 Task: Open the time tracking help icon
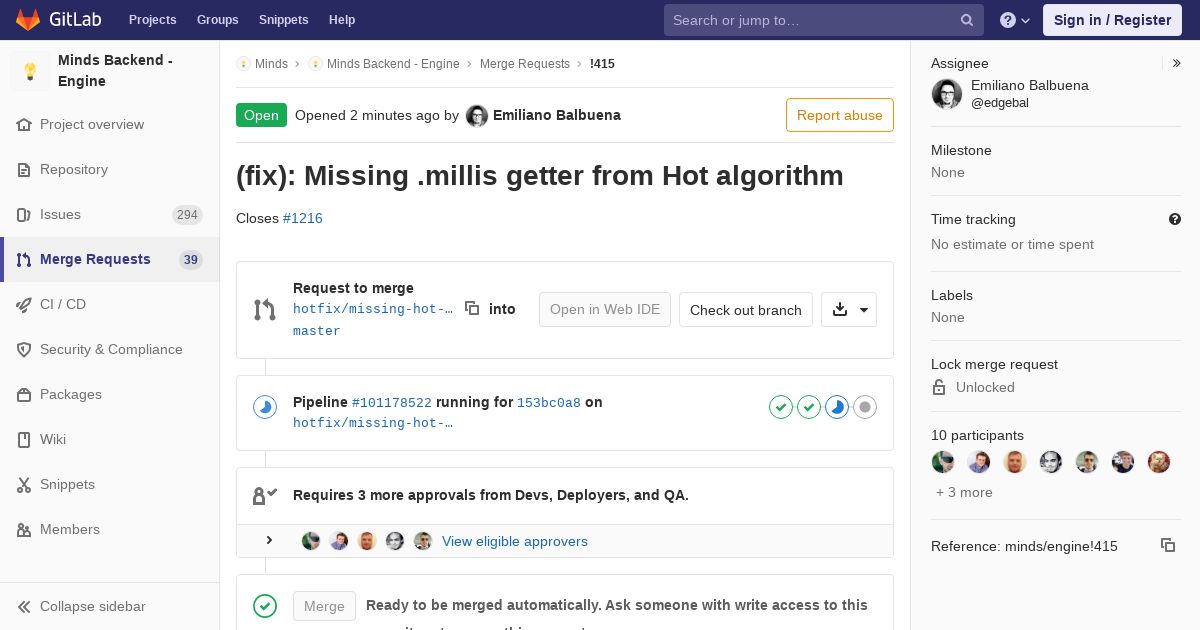click(x=1175, y=219)
